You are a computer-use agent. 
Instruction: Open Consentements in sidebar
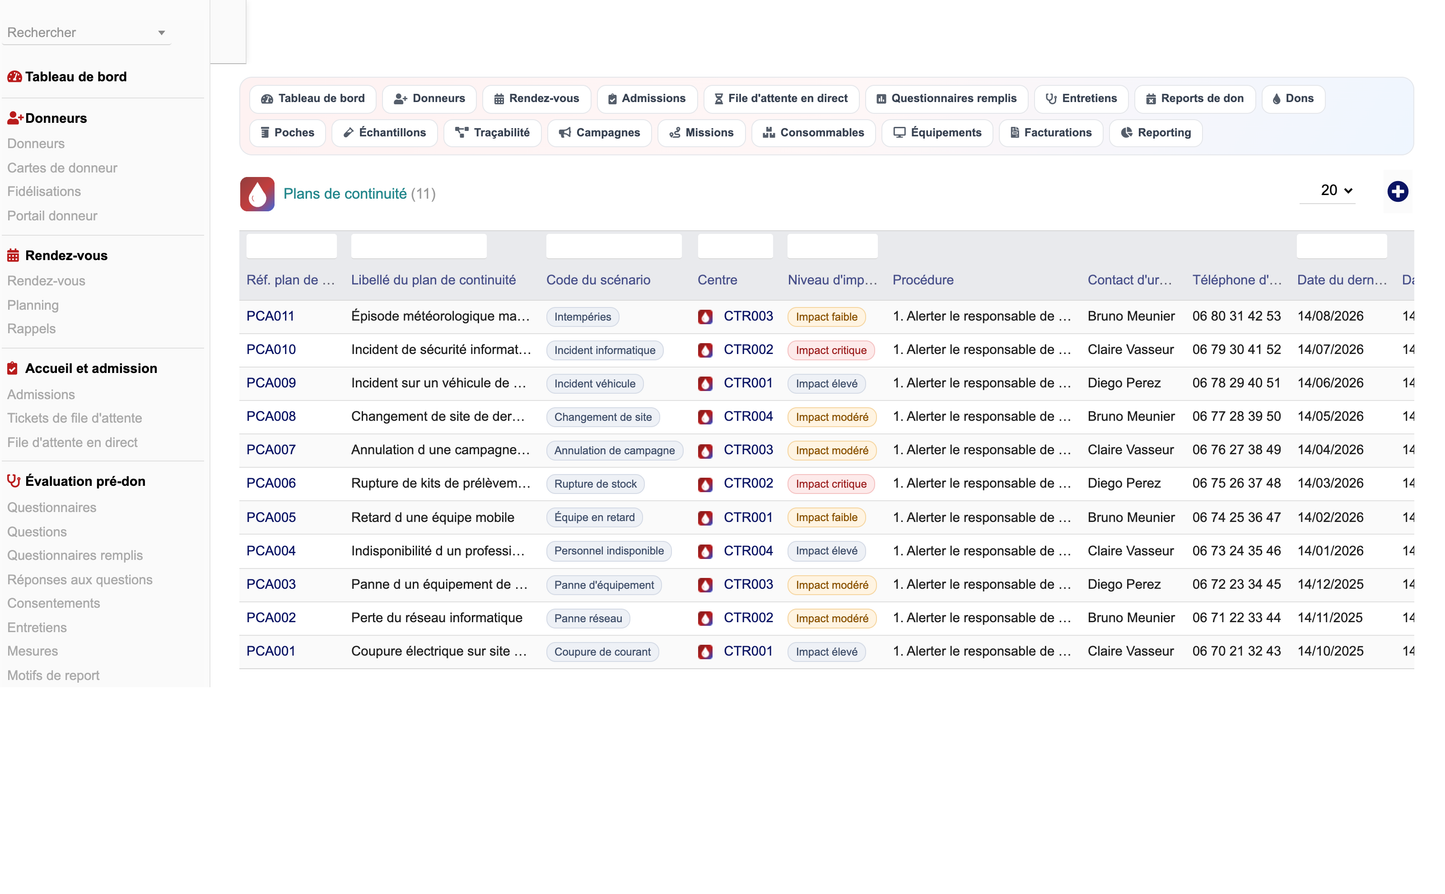click(x=53, y=603)
